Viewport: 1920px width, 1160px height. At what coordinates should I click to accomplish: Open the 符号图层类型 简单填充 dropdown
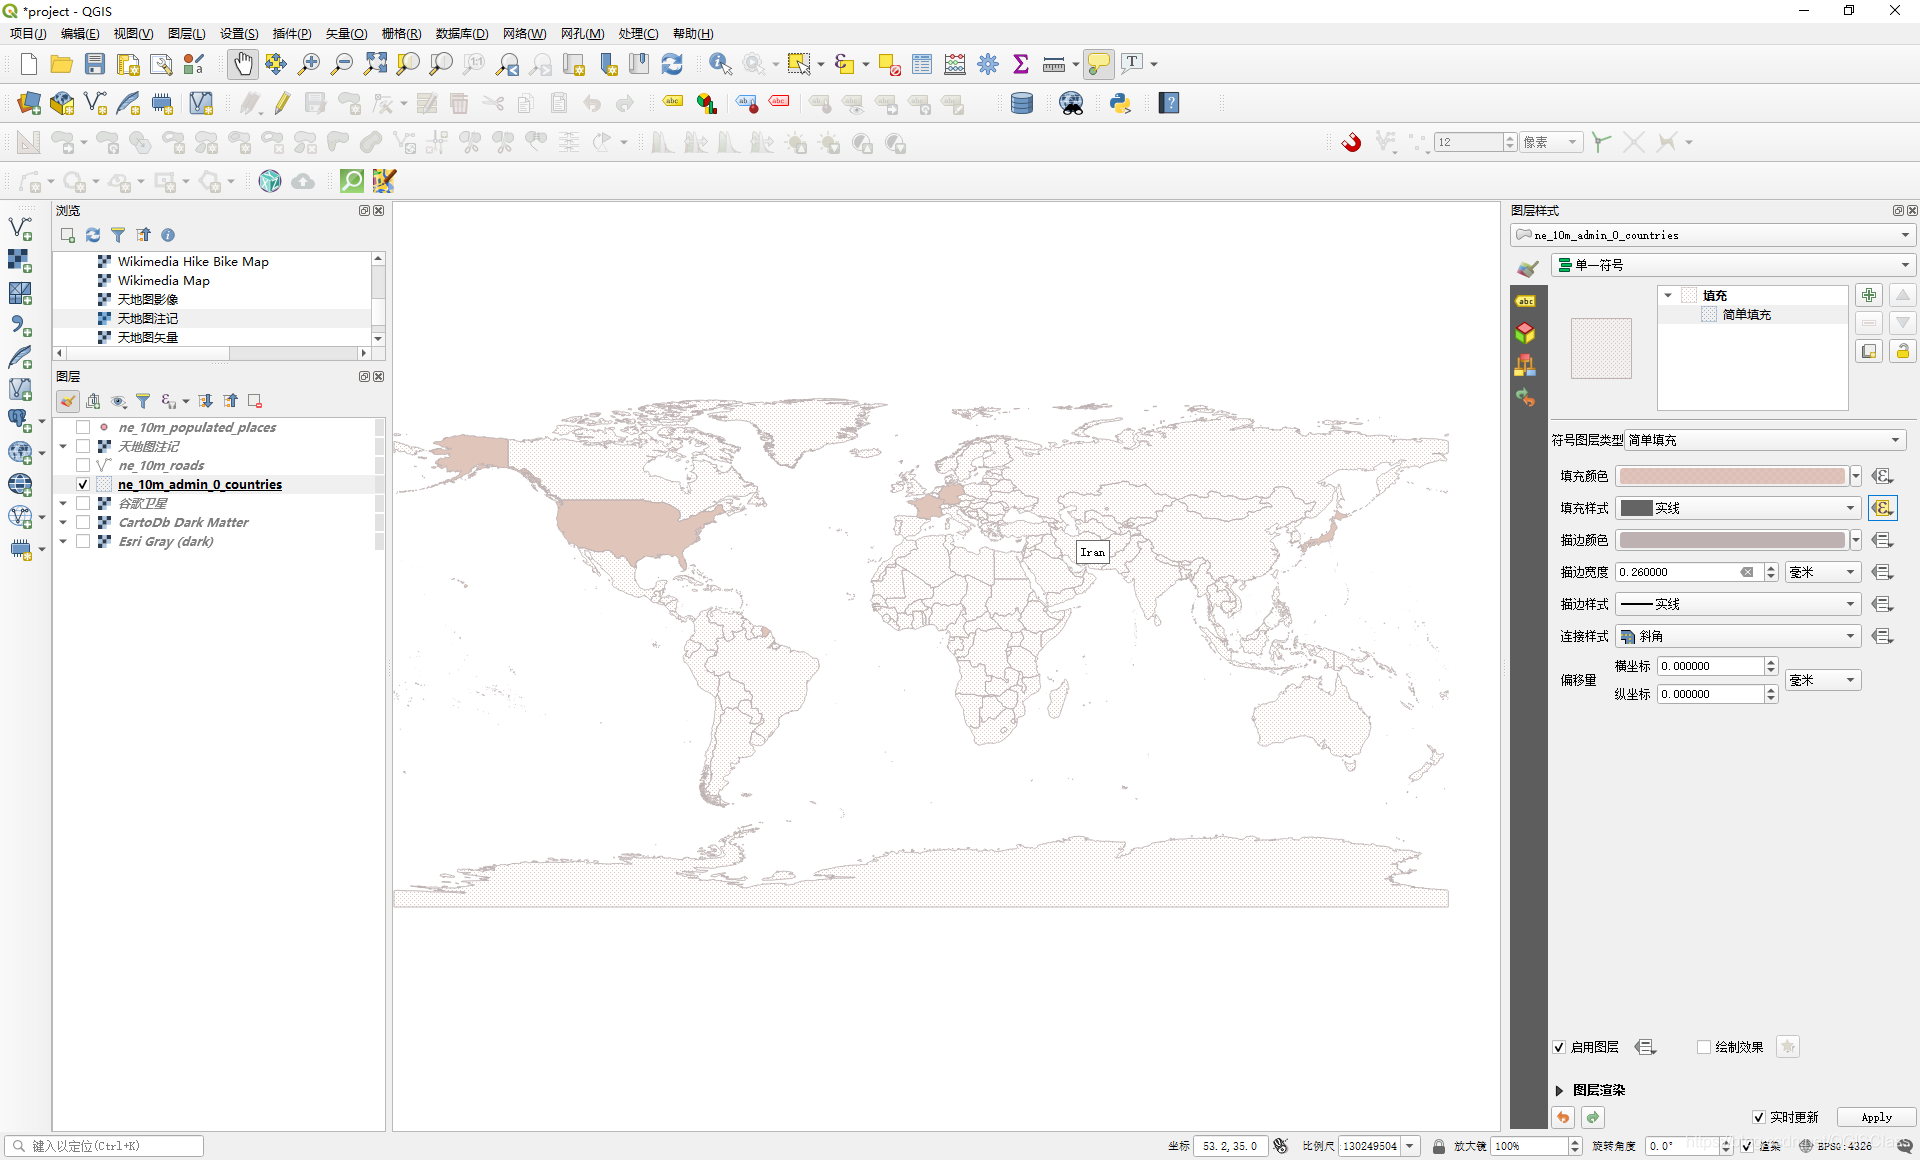1764,440
